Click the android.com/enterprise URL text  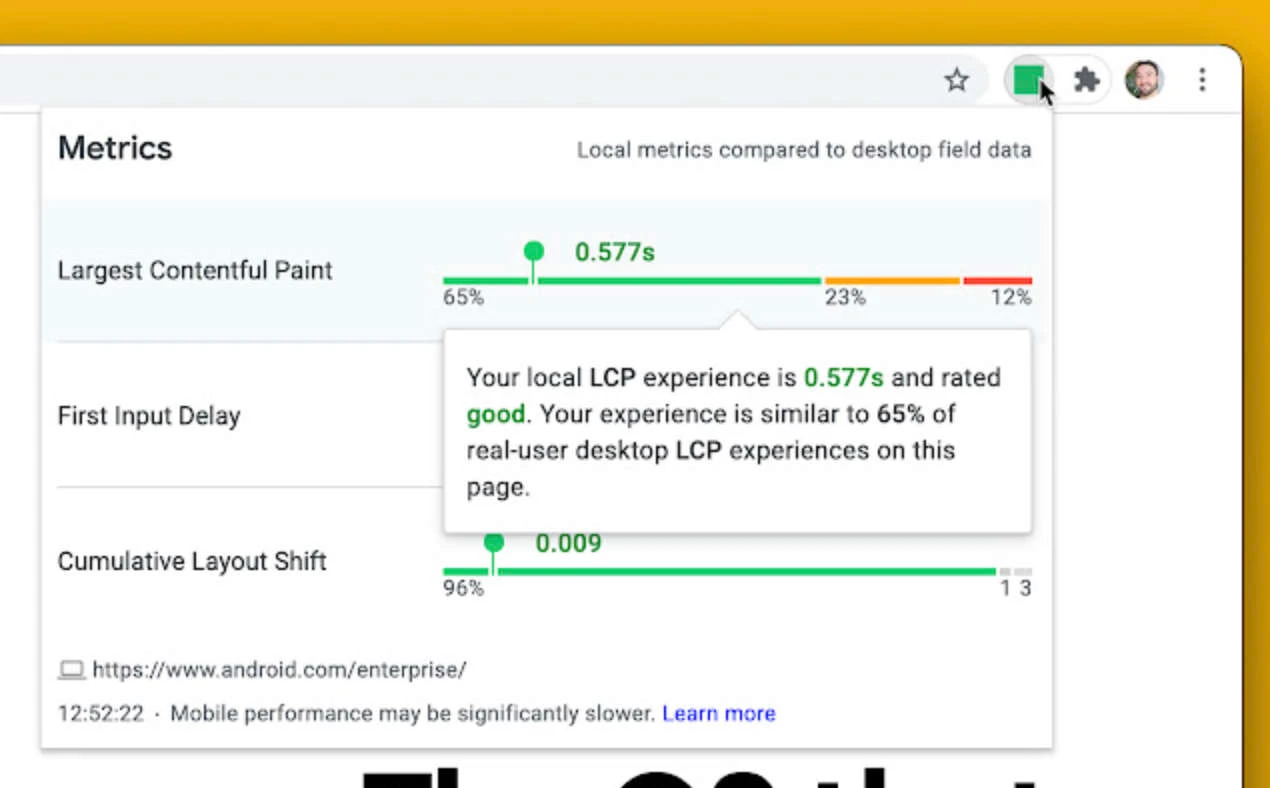tap(279, 670)
